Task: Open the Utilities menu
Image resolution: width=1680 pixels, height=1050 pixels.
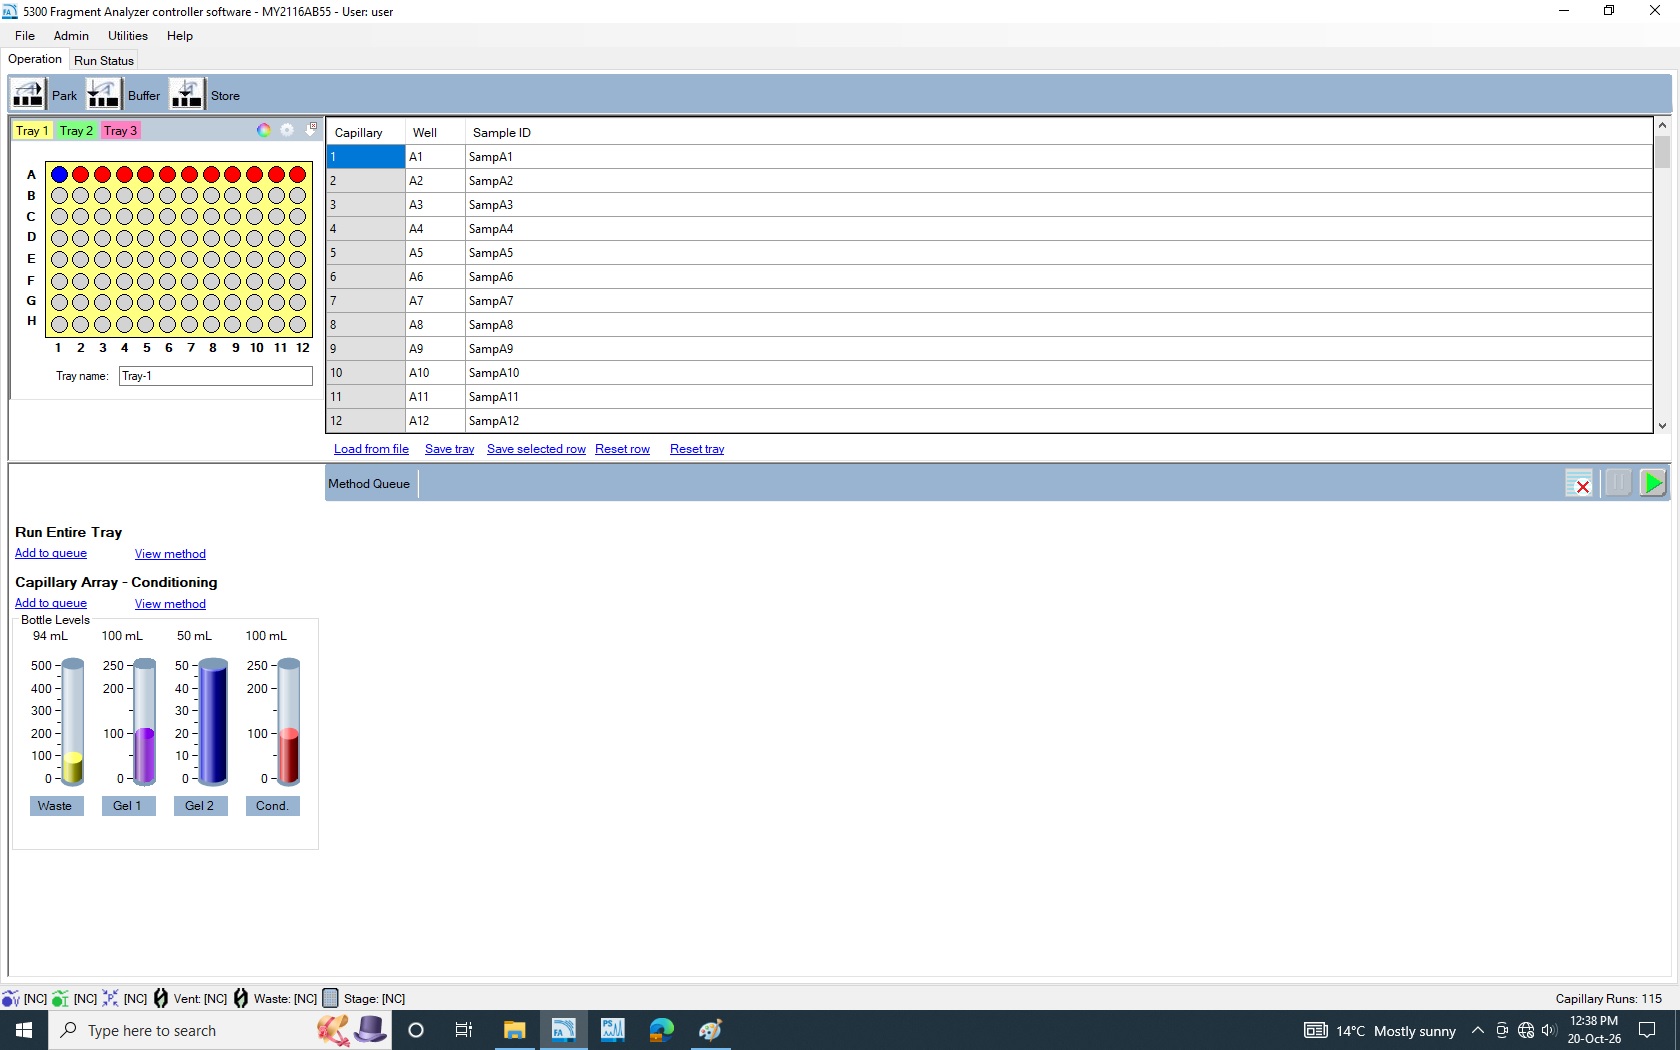Action: [x=128, y=36]
